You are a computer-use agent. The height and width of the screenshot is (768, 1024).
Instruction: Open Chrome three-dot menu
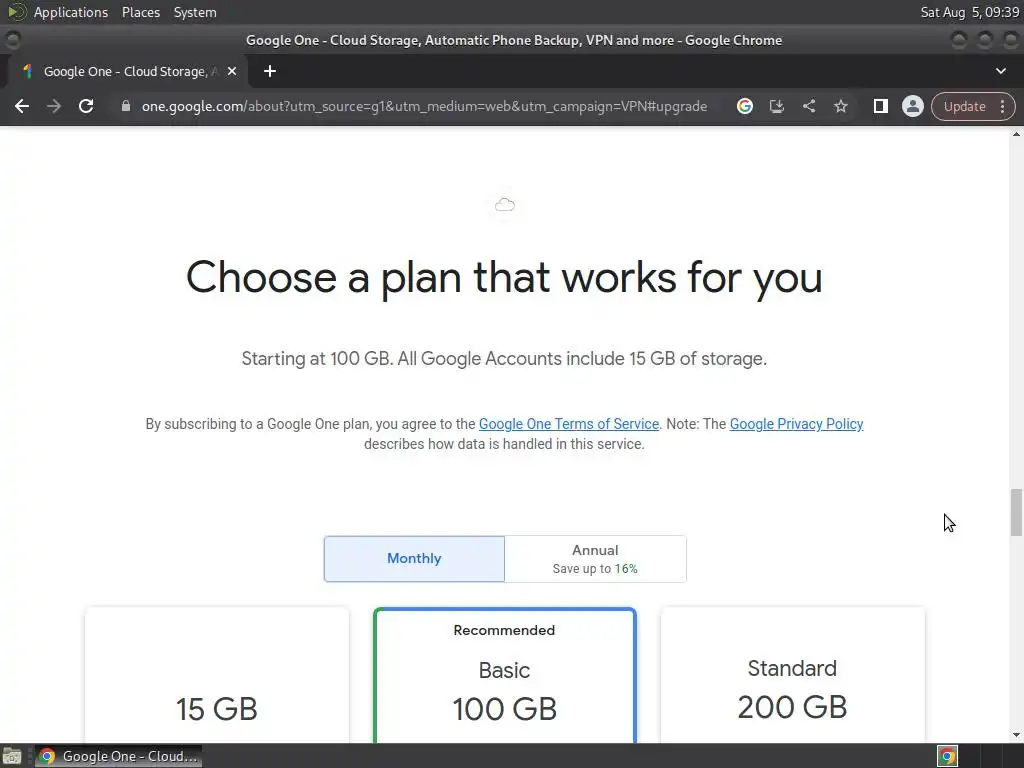coord(1002,106)
